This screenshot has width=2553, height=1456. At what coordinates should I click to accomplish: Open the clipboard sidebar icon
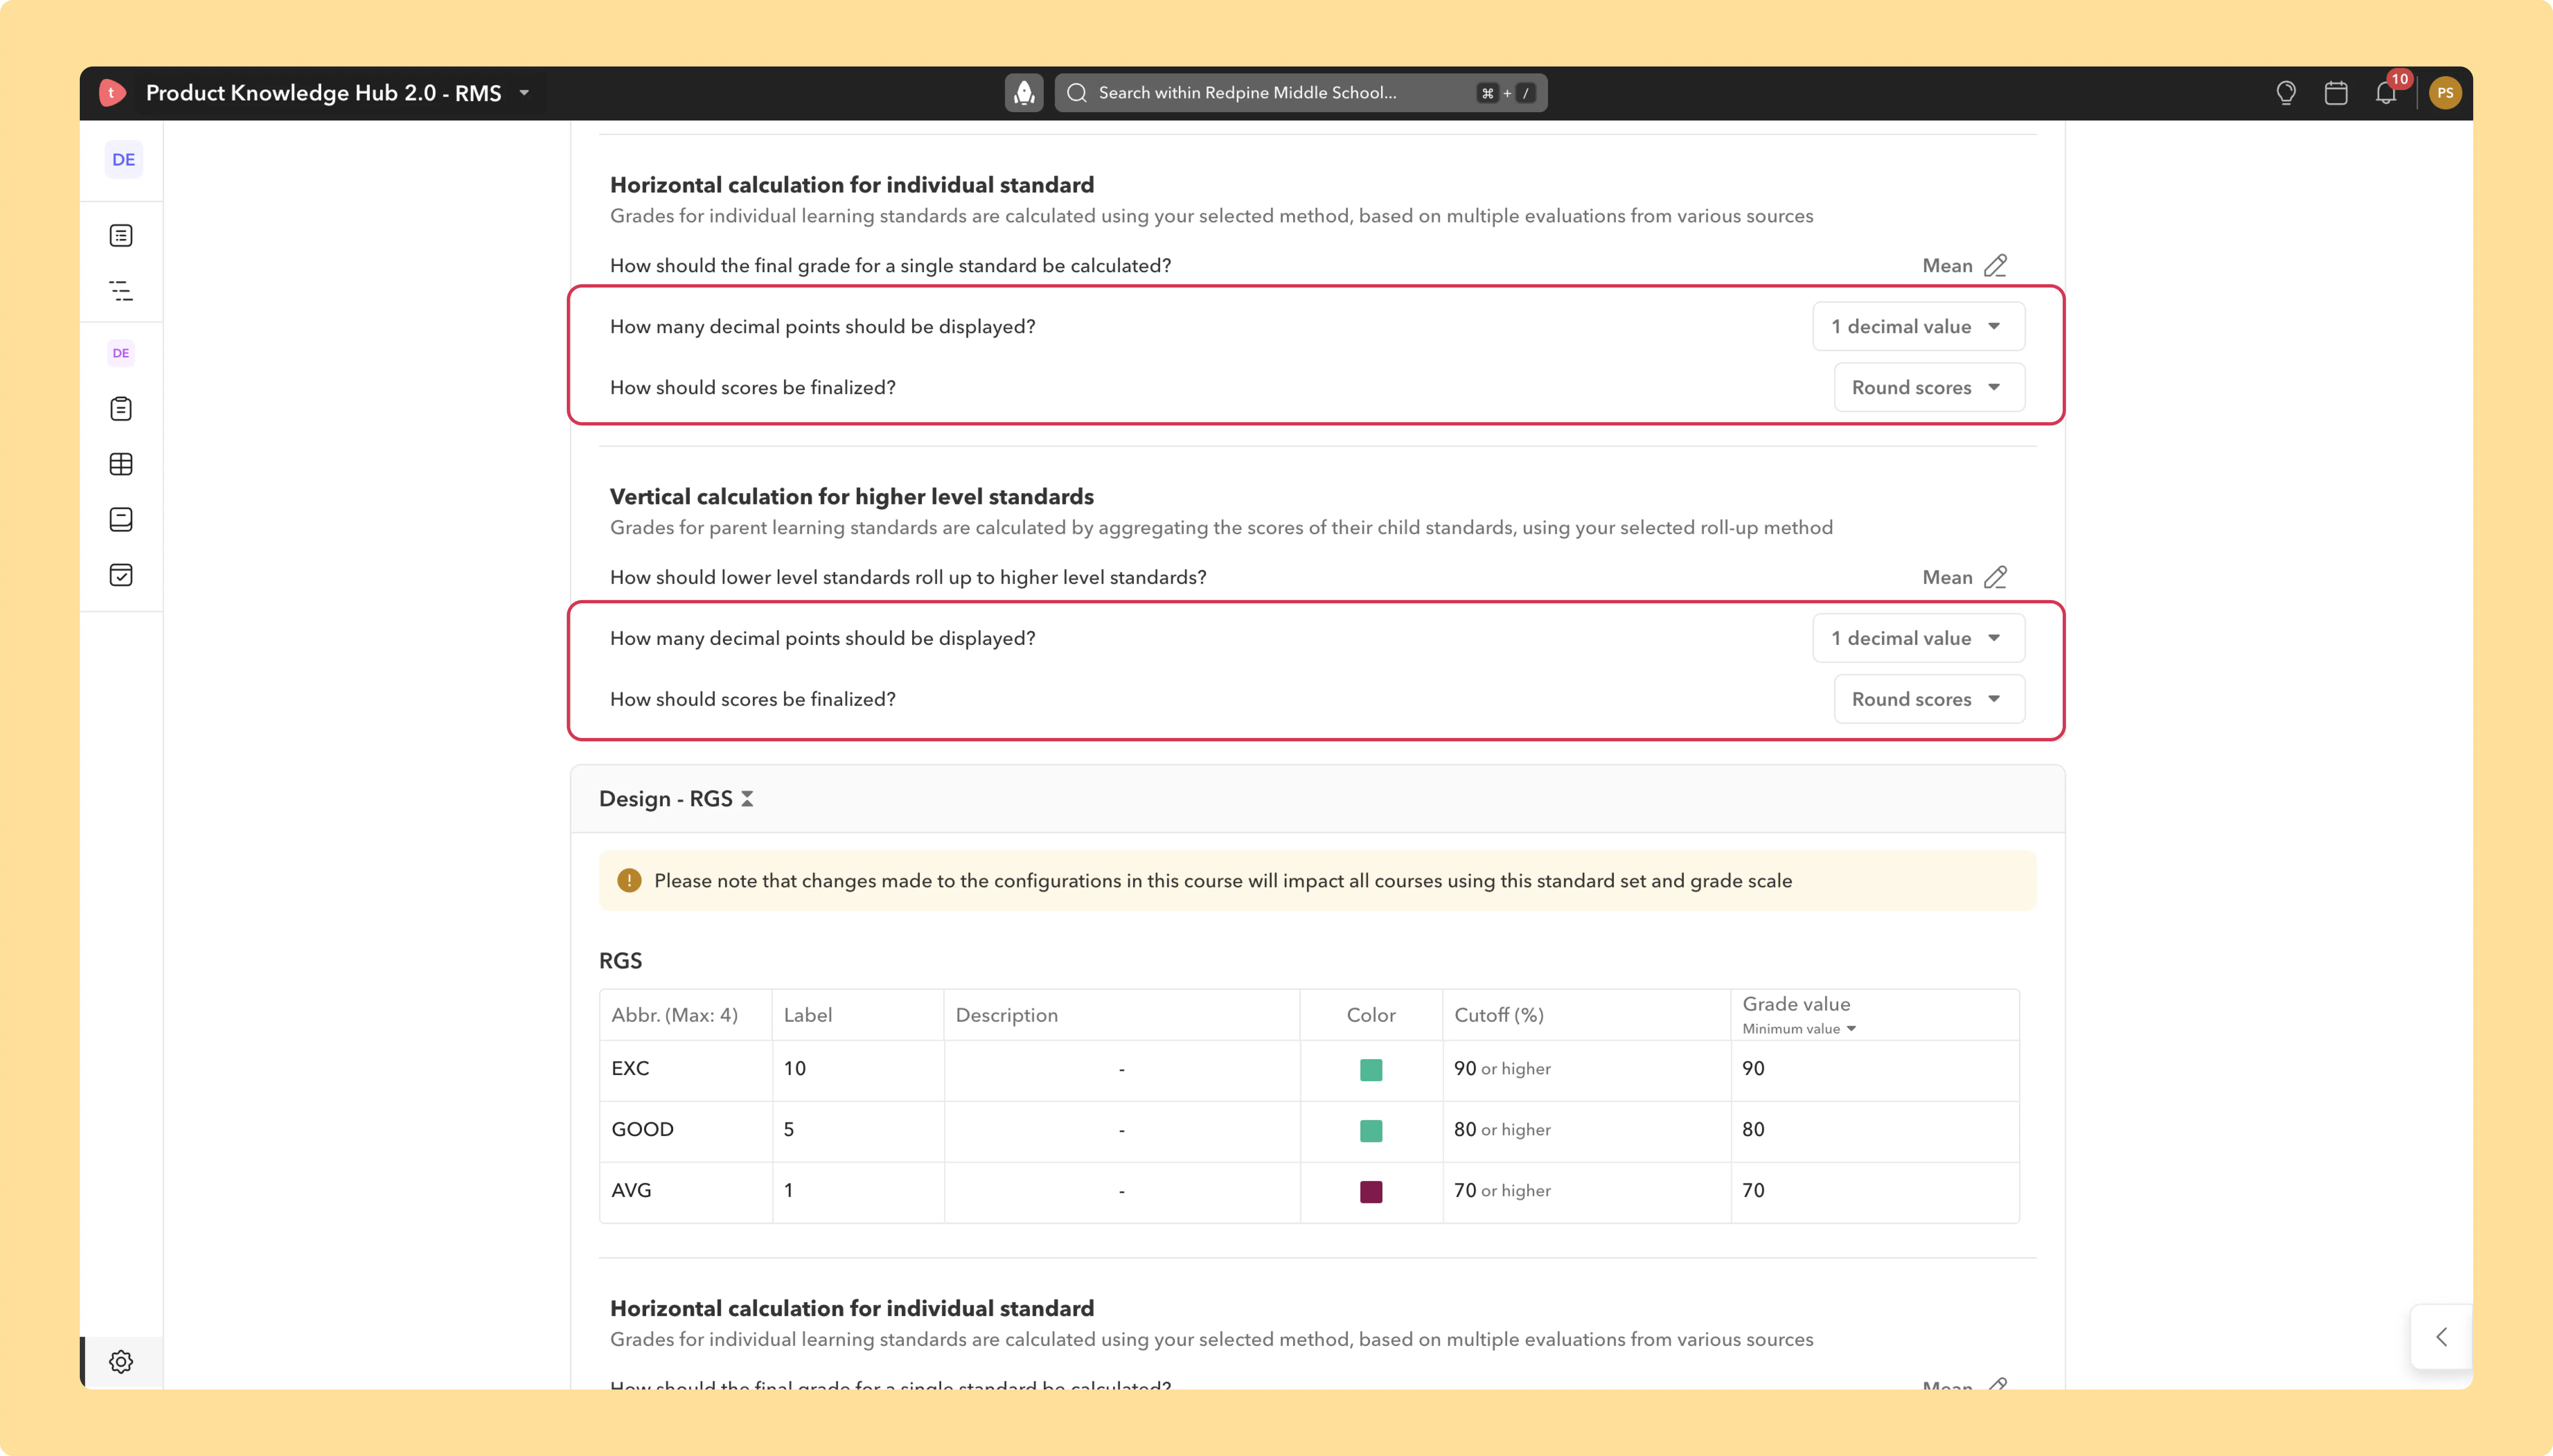pos(121,409)
